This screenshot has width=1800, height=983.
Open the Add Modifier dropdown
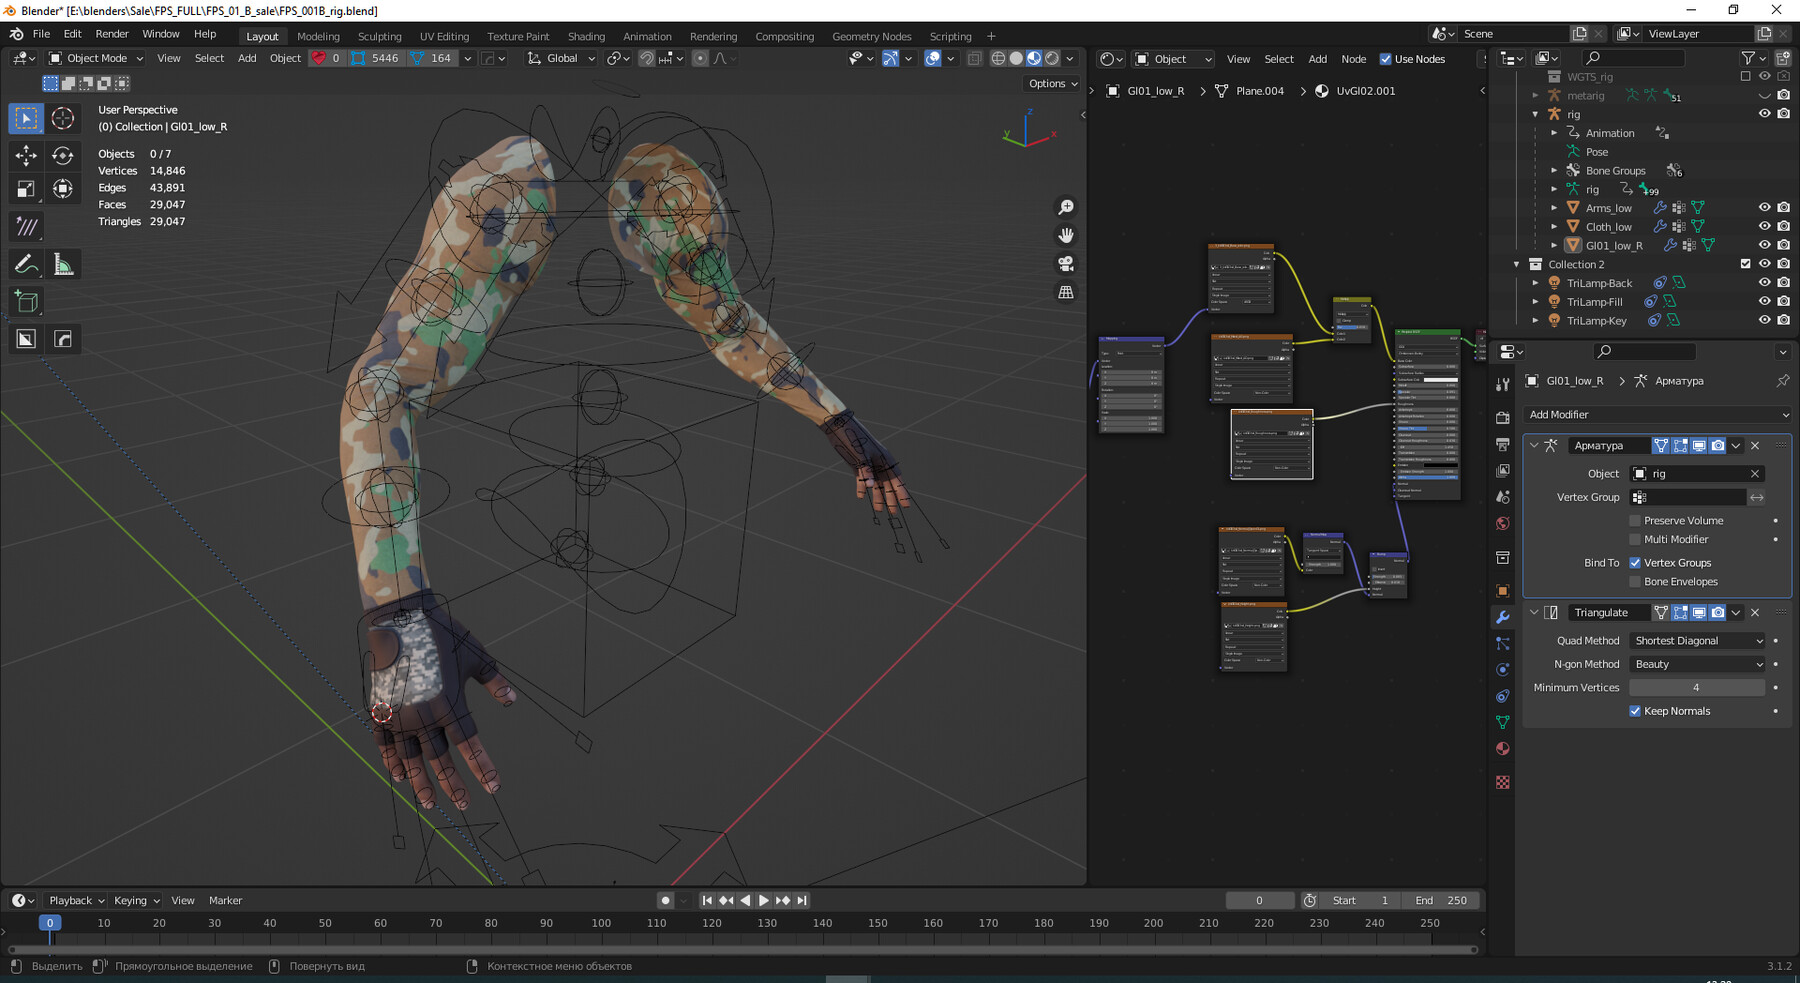(1657, 415)
